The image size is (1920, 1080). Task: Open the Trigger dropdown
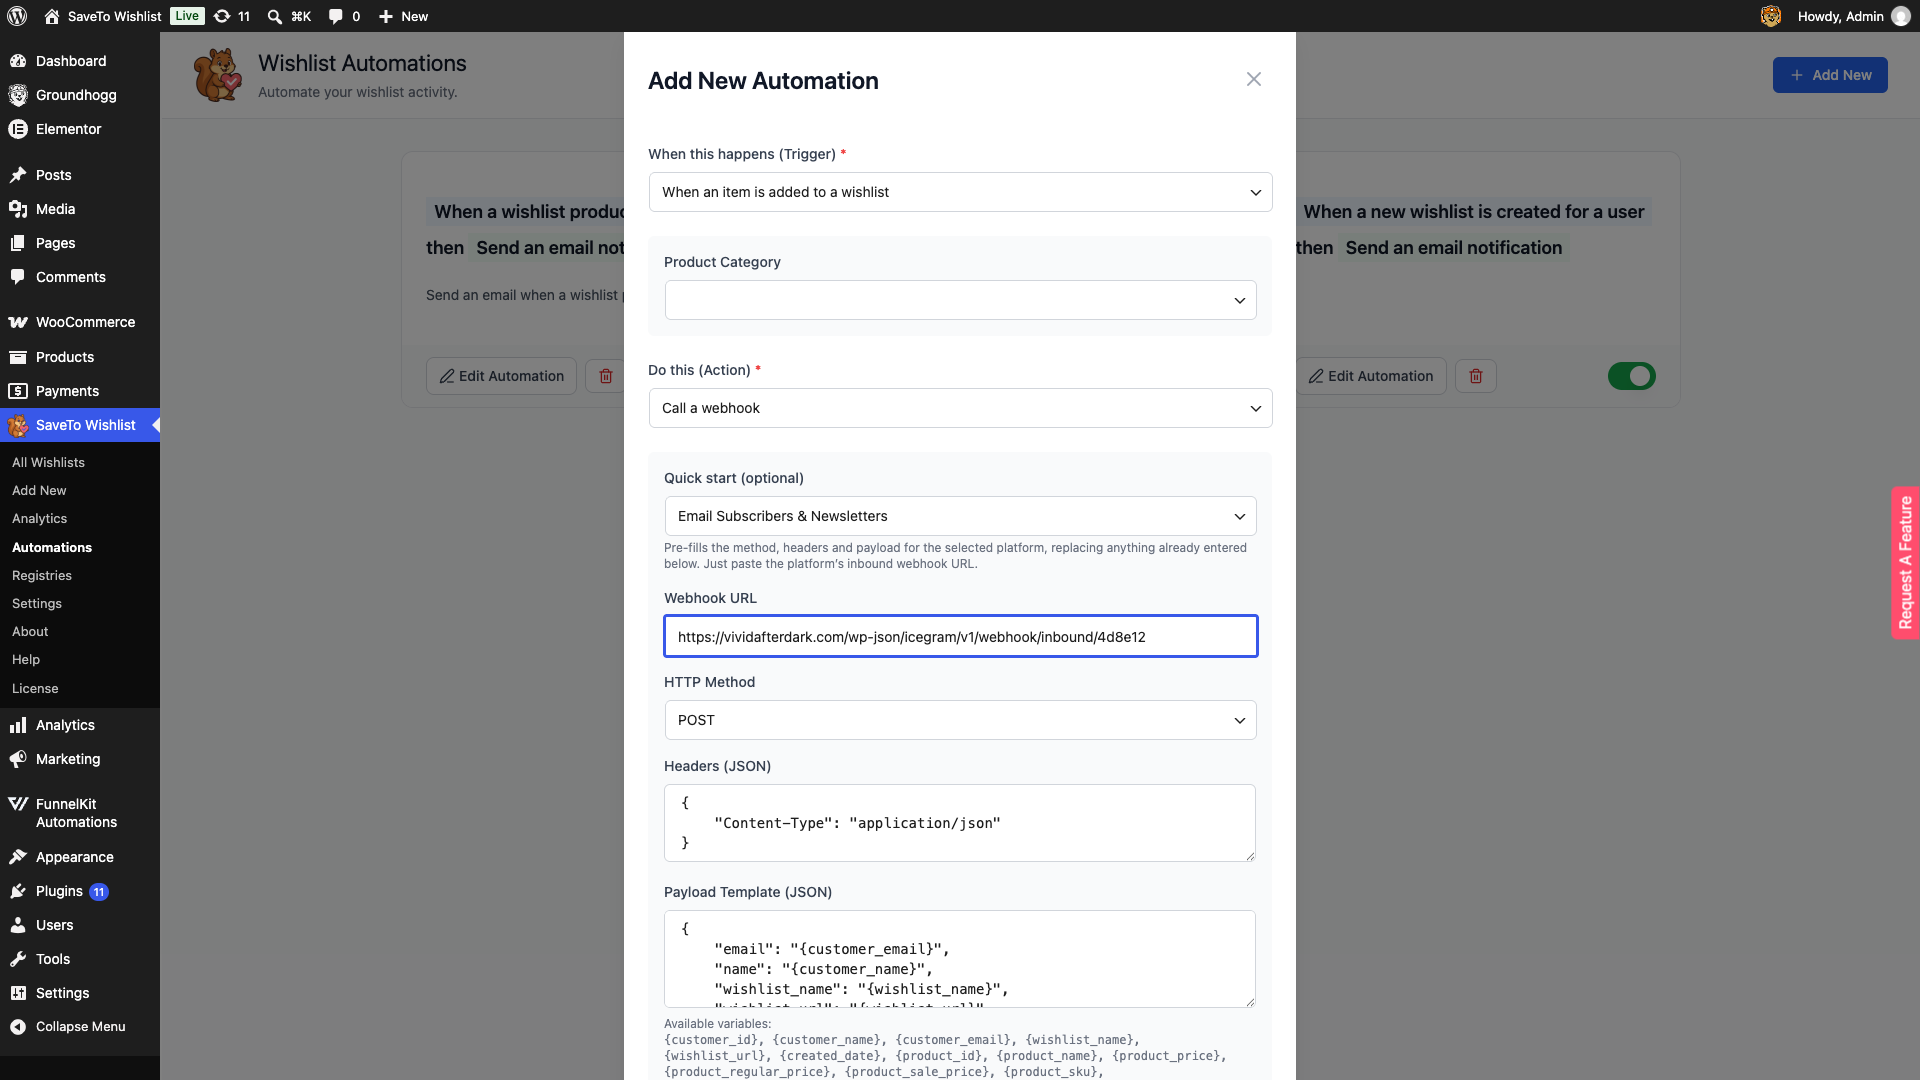click(x=960, y=192)
